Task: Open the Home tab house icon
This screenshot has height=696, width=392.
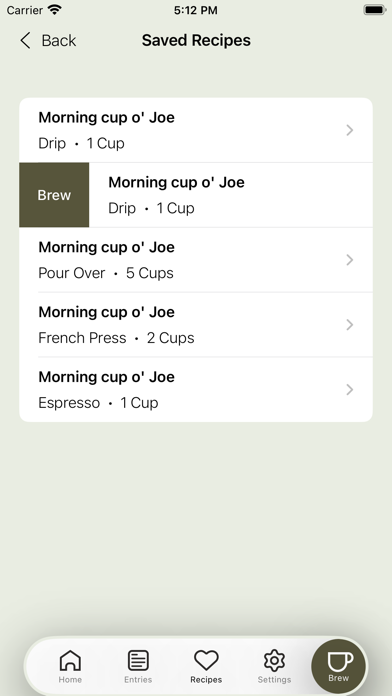Action: pos(70,660)
